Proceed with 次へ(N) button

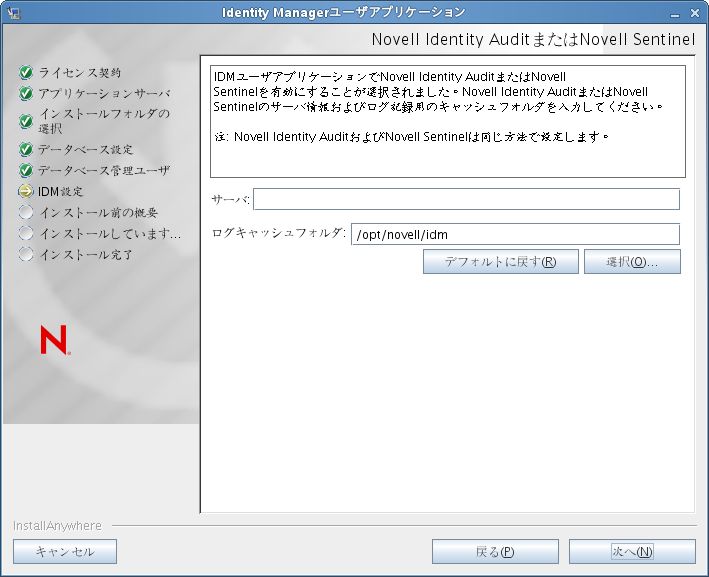(632, 551)
